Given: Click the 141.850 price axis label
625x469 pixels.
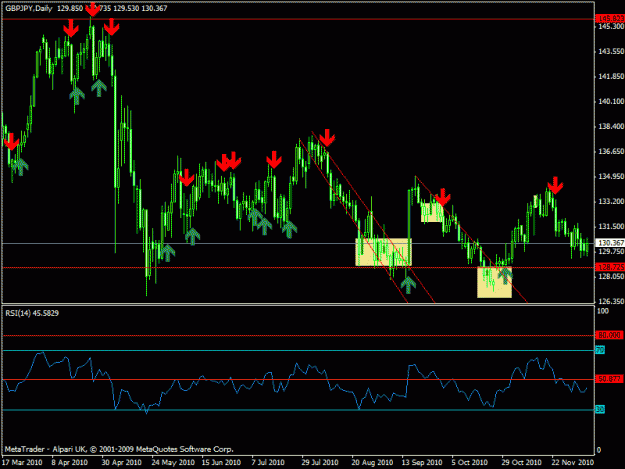Looking at the screenshot, I should click(611, 77).
